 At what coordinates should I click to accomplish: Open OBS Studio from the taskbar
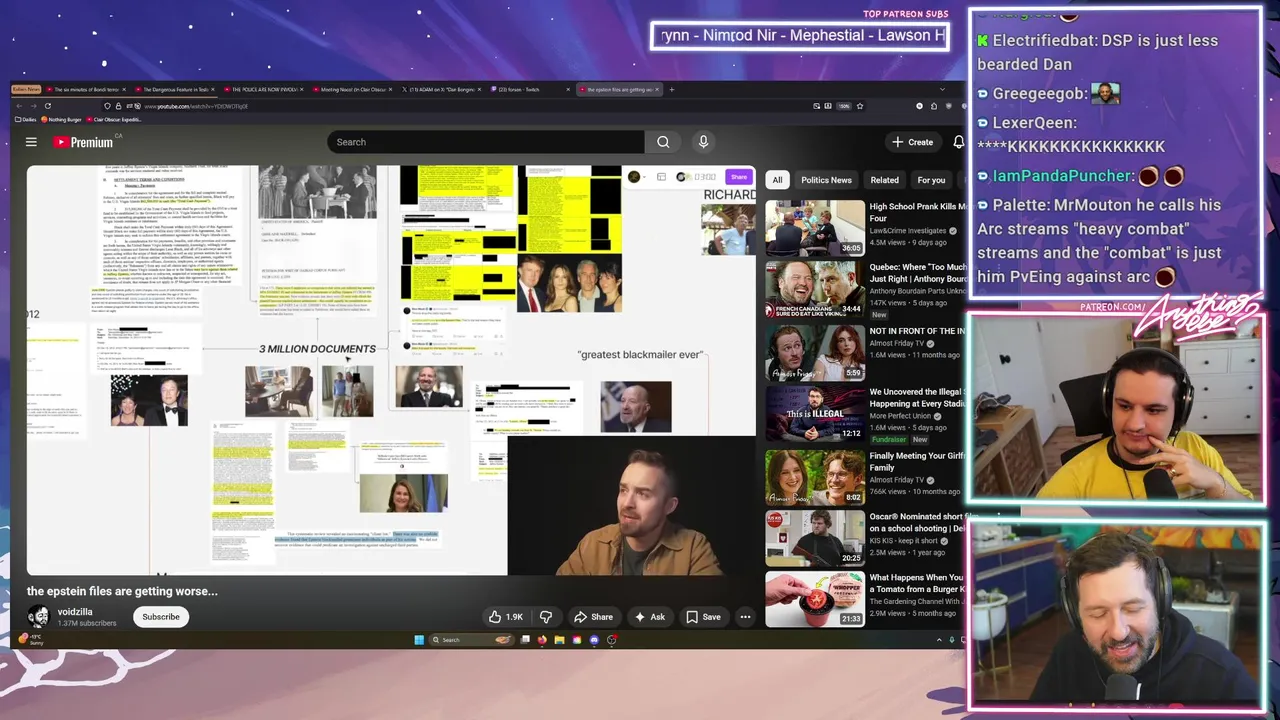611,640
